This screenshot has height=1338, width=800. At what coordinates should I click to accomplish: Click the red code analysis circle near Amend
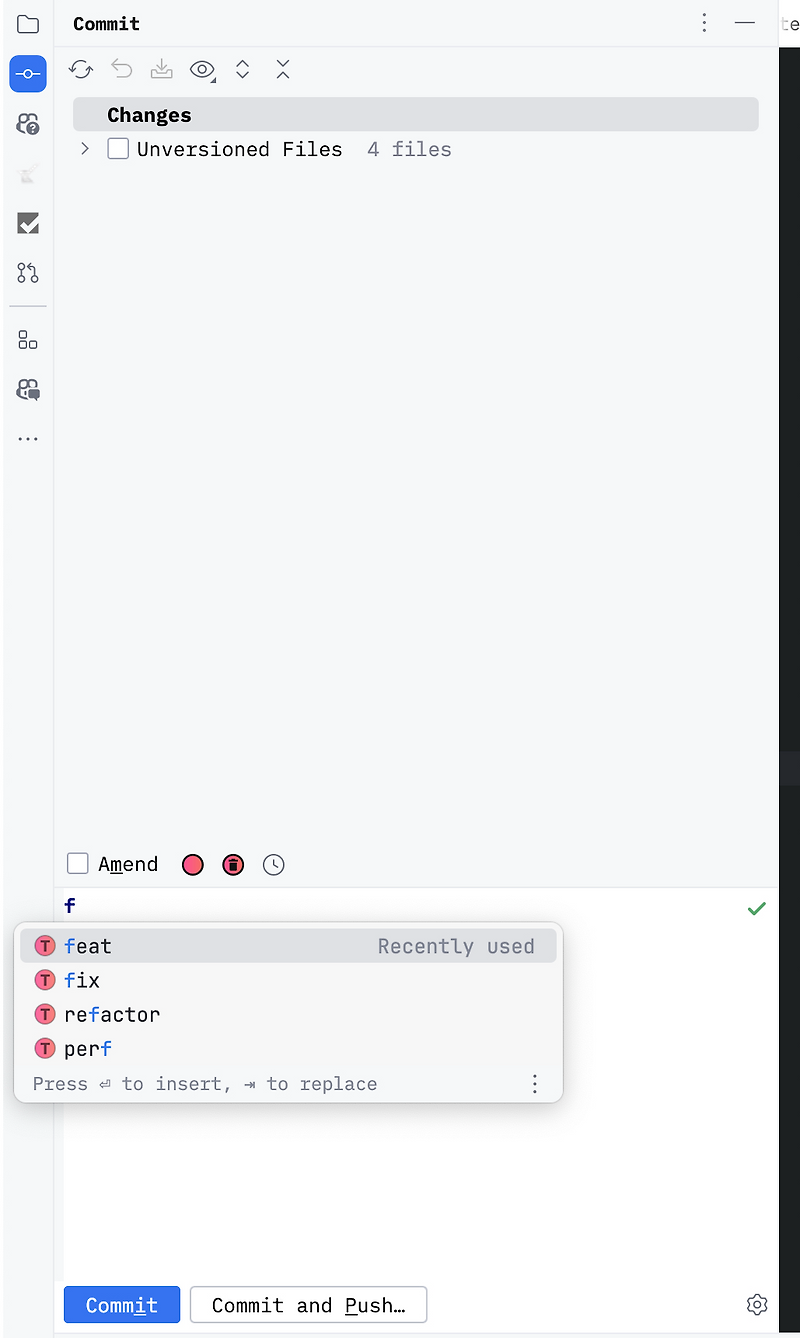coord(192,864)
